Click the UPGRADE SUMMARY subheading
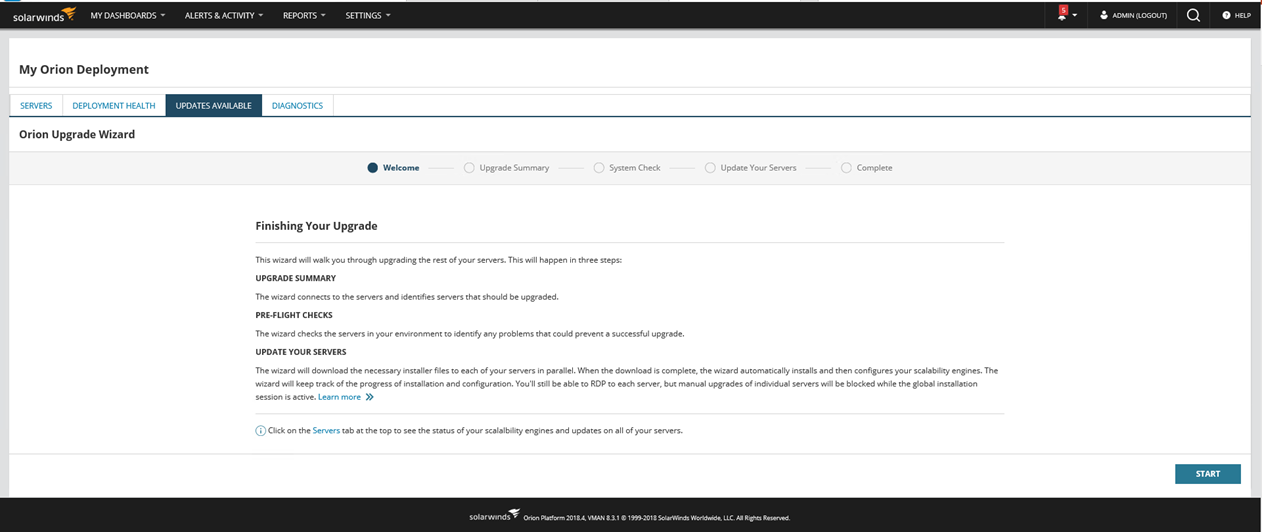The height and width of the screenshot is (532, 1262). pos(296,278)
